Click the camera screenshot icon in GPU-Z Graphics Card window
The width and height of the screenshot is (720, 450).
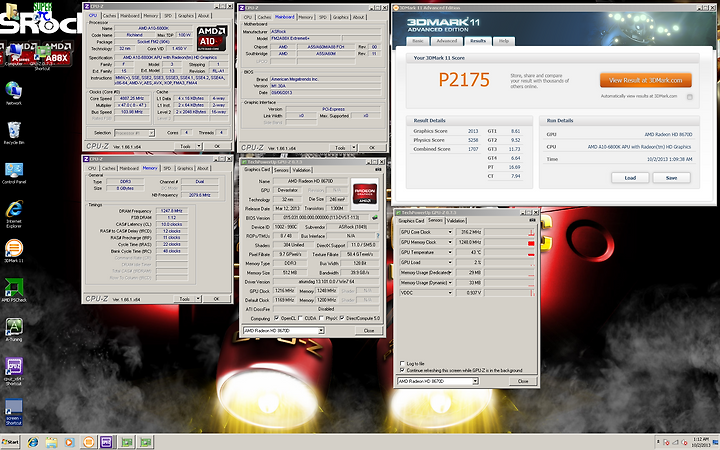click(378, 169)
